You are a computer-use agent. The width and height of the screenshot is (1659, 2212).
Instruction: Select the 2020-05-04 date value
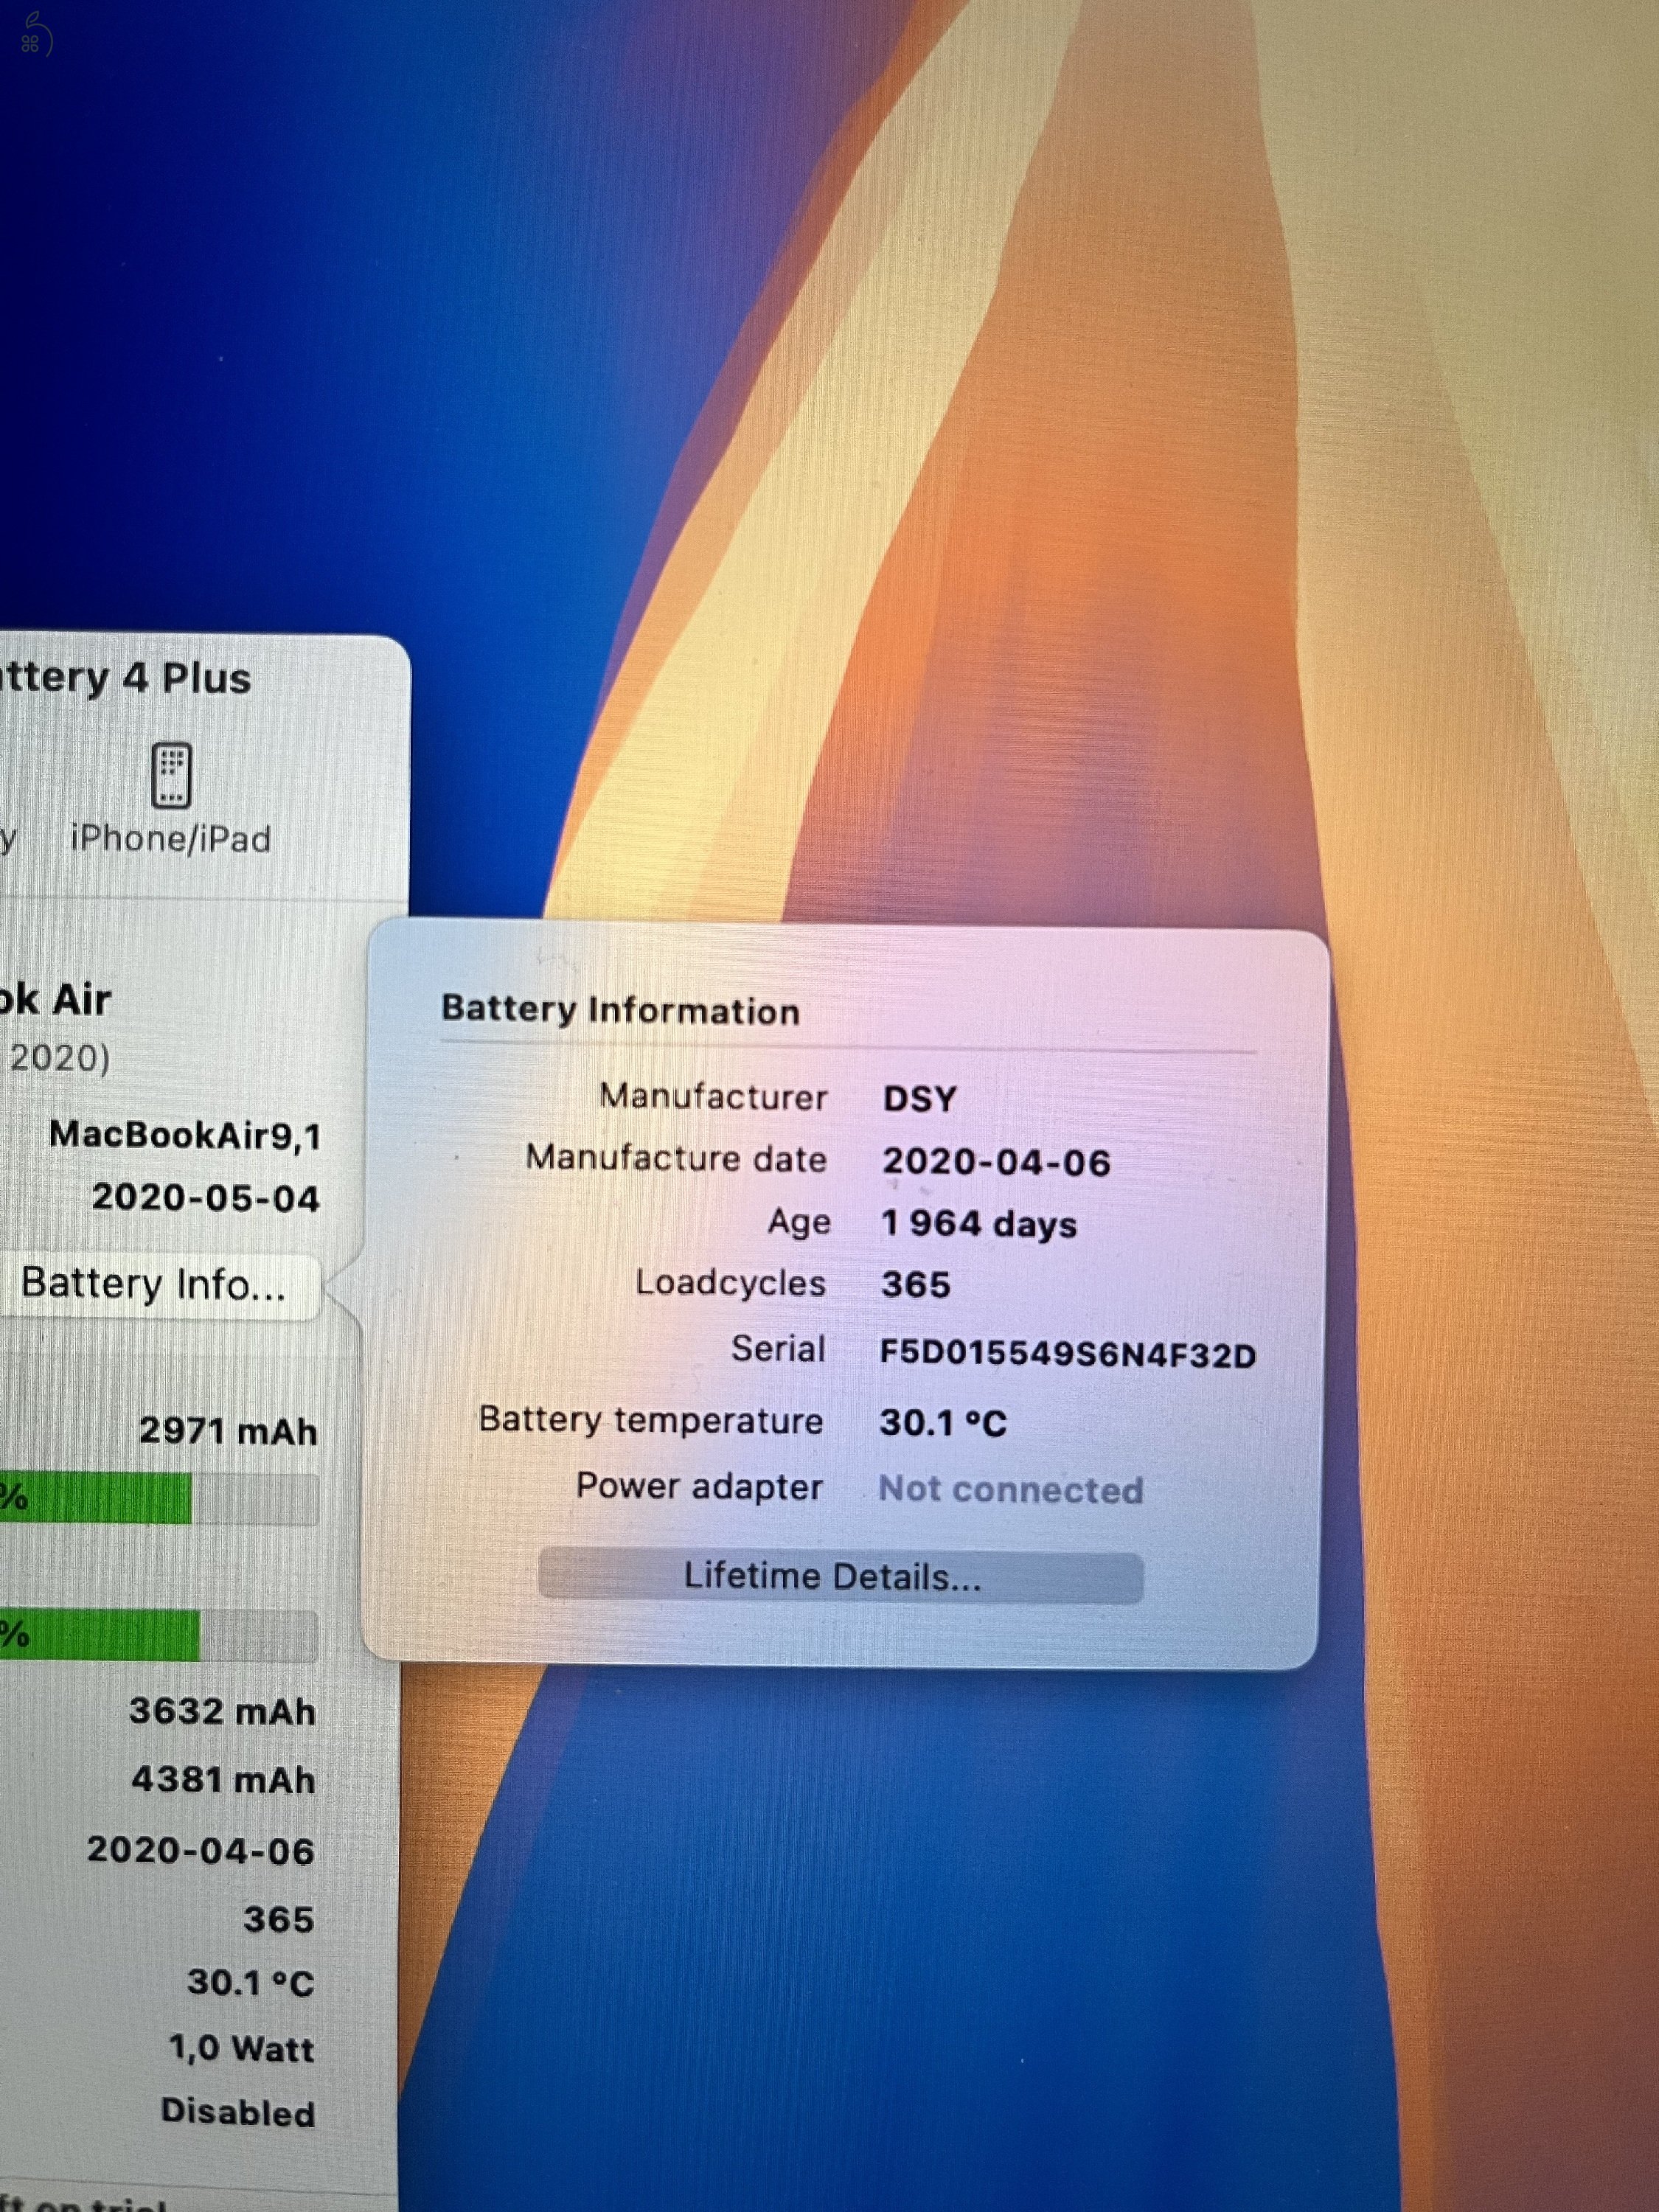click(205, 1198)
